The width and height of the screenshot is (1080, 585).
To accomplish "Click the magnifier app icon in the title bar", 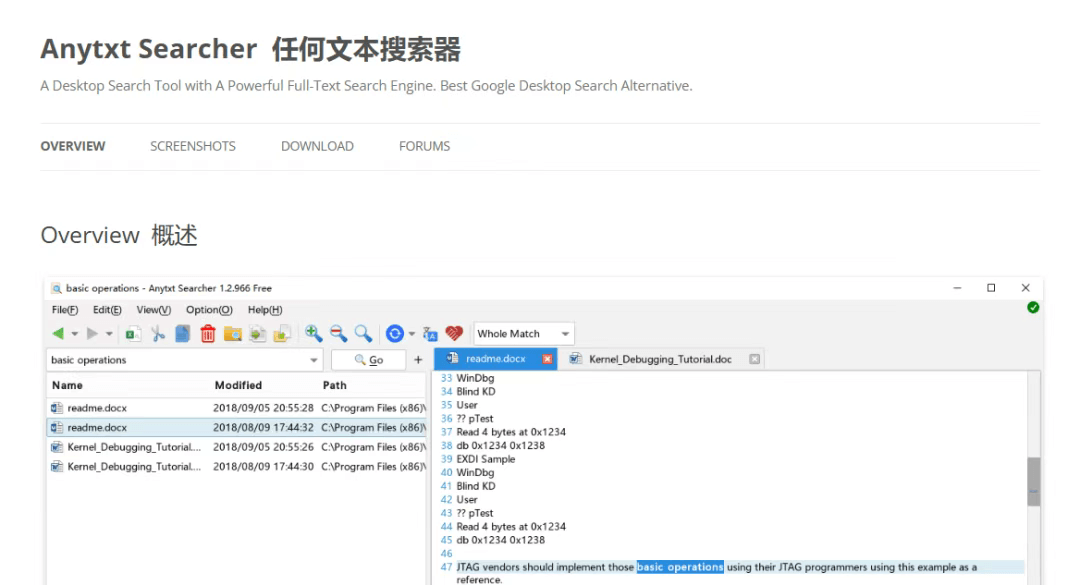I will [x=56, y=288].
